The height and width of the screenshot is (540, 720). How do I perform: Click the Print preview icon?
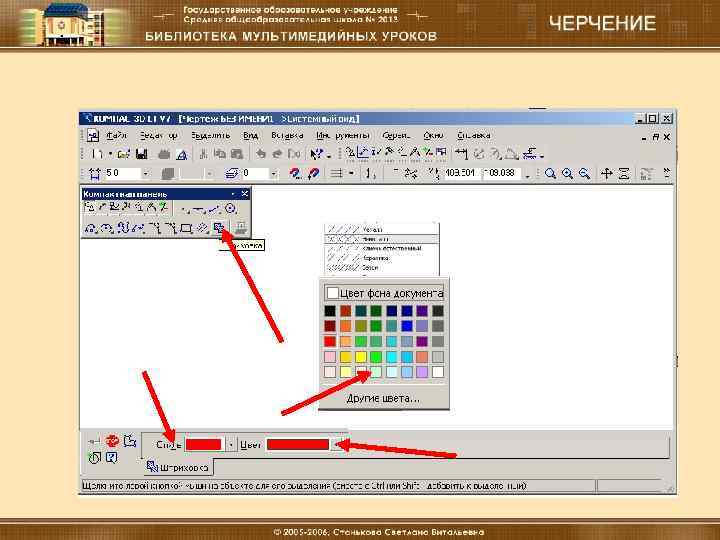coord(182,154)
